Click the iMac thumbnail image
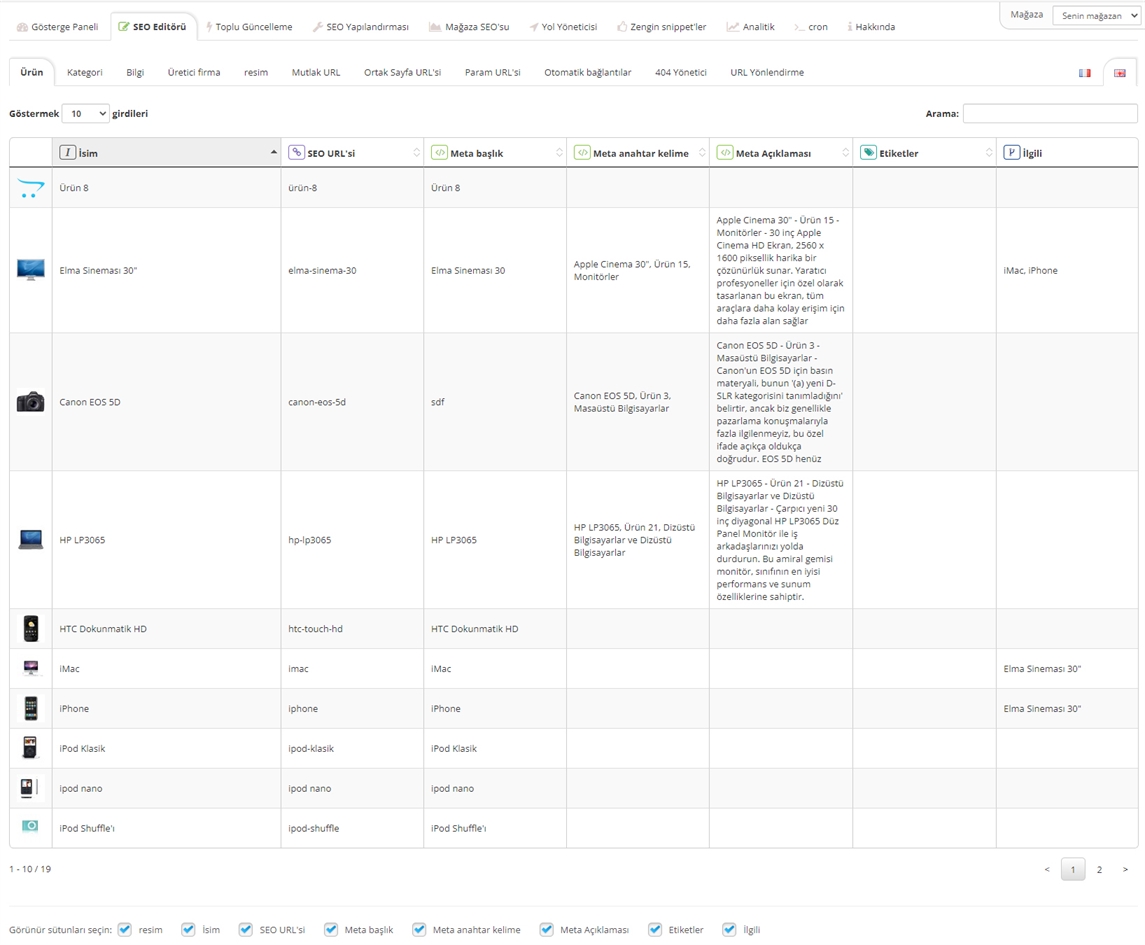 point(31,668)
